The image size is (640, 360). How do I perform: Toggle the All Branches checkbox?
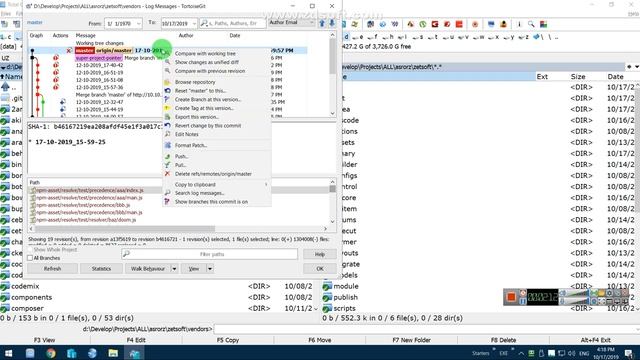30,258
